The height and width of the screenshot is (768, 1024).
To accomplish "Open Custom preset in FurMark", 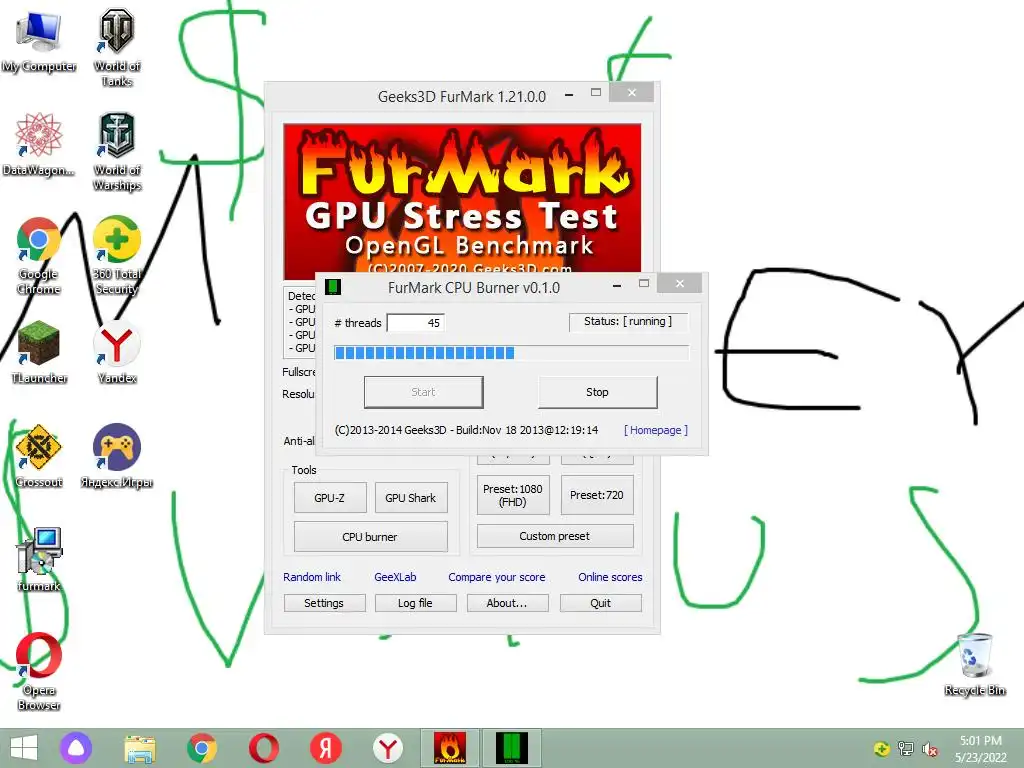I will point(554,536).
